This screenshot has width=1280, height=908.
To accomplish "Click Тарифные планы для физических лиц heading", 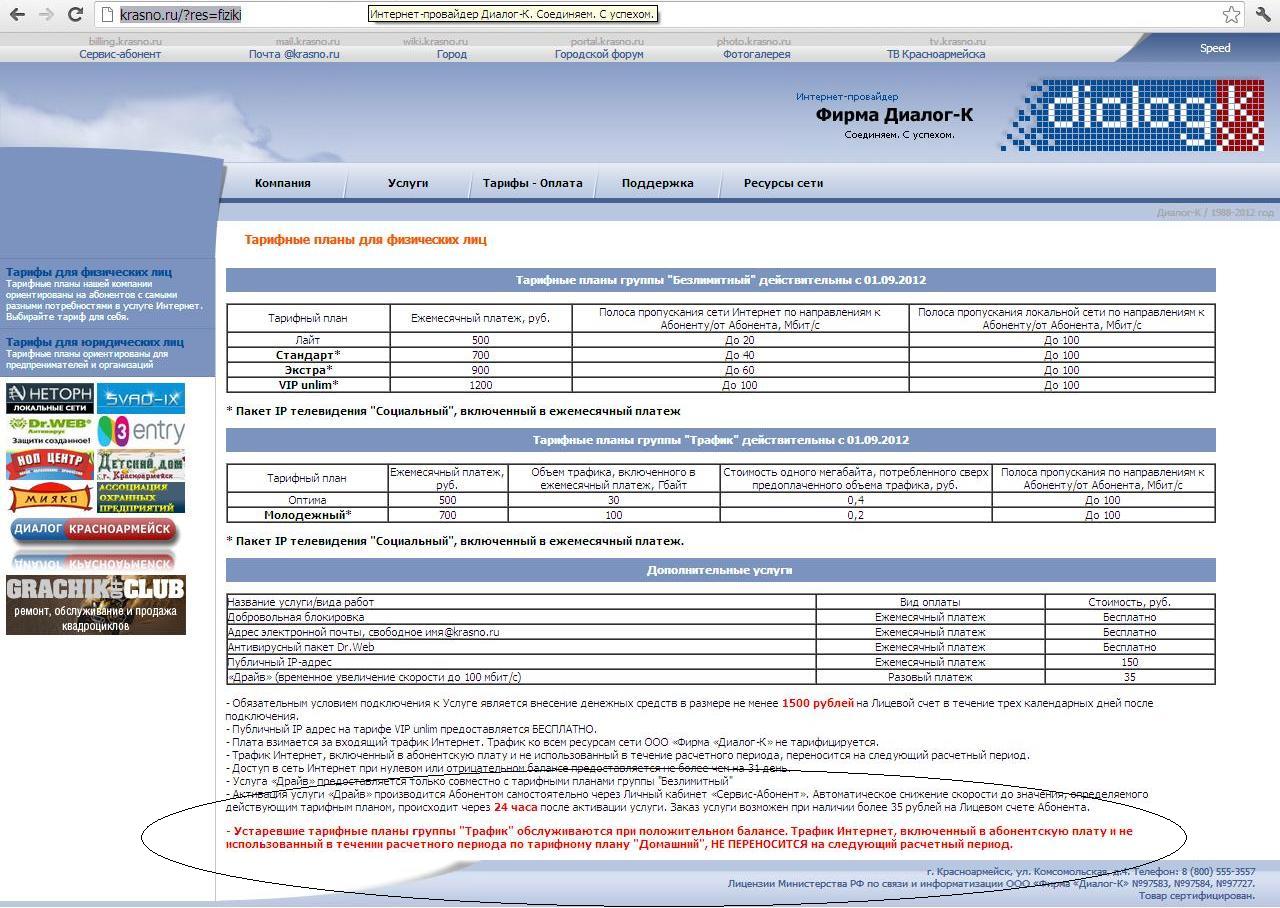I will [365, 240].
